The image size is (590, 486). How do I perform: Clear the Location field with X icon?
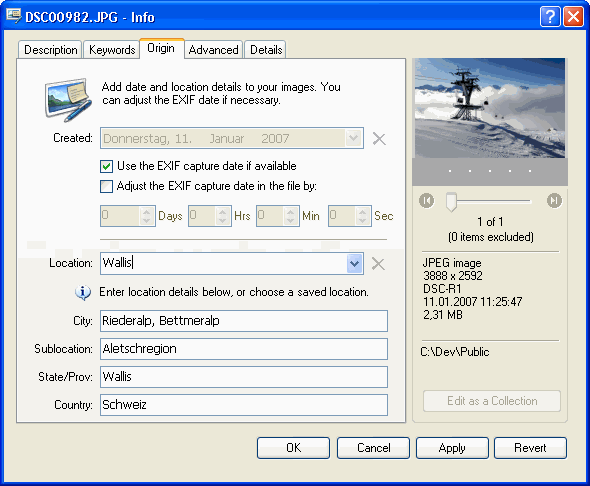378,264
